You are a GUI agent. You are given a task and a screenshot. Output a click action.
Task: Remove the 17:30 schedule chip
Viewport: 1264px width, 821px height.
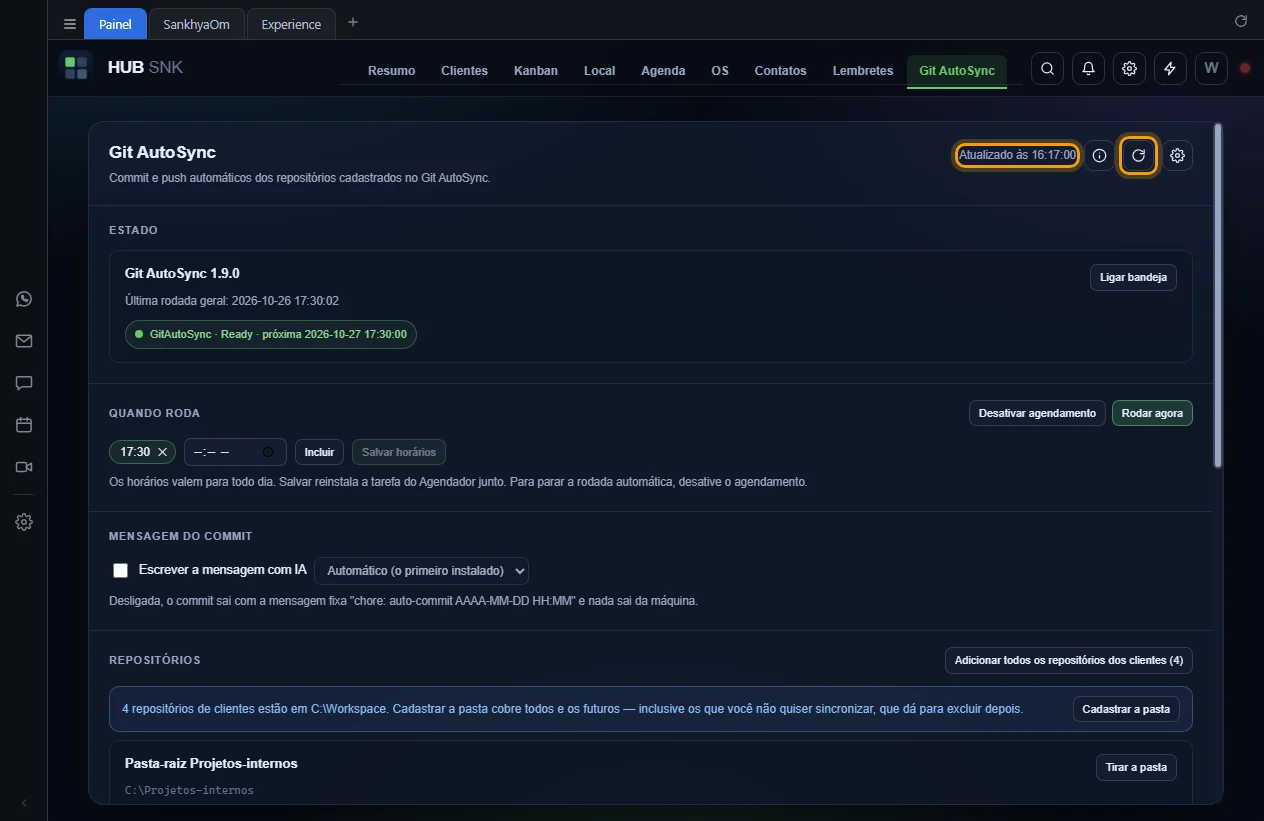coord(162,452)
